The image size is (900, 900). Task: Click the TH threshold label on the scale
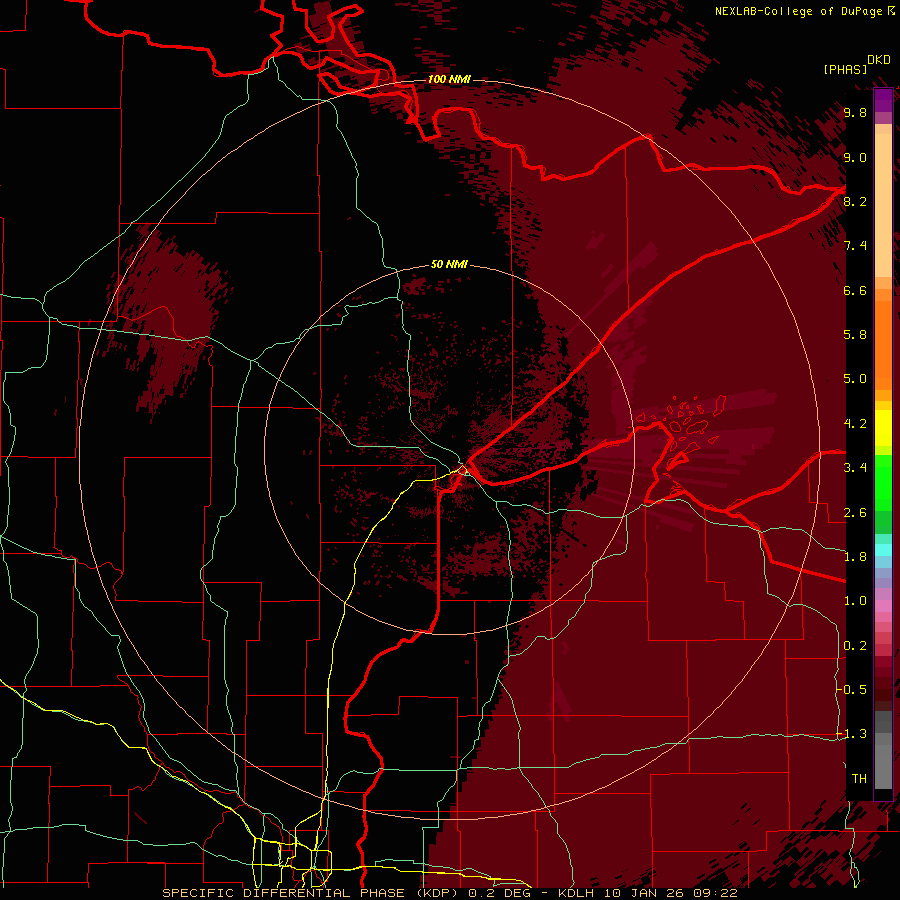click(x=859, y=779)
